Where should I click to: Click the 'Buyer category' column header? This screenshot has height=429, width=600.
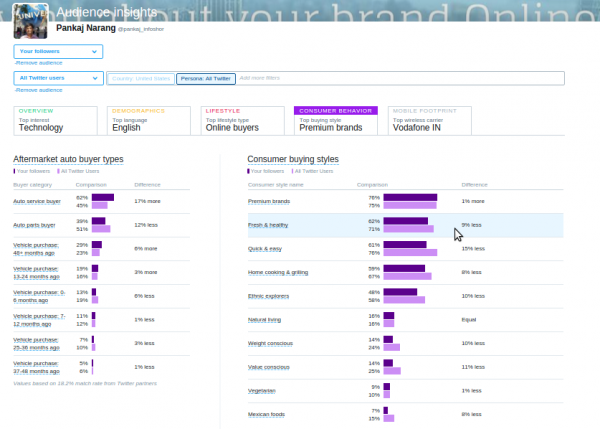pyautogui.click(x=33, y=185)
